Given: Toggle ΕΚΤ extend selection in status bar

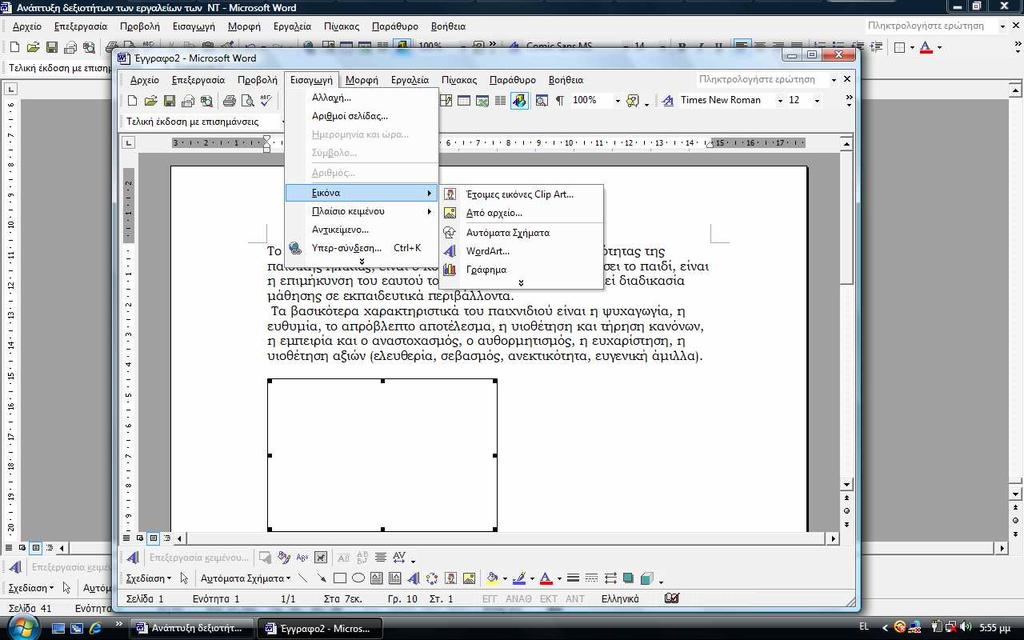Looking at the screenshot, I should tap(549, 598).
